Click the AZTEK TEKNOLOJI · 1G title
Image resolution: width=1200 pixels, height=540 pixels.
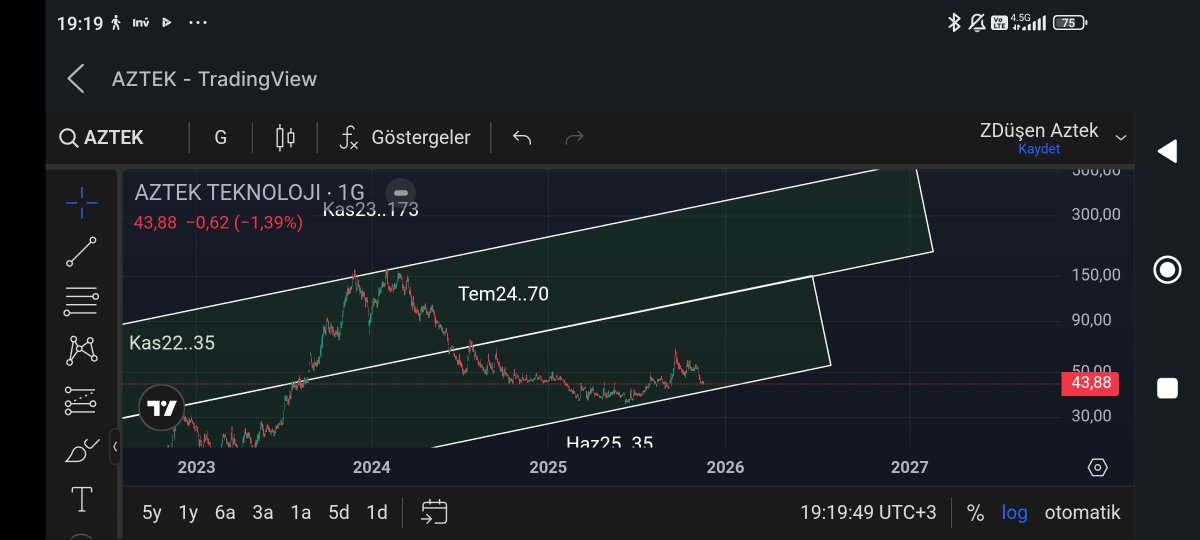pos(250,192)
